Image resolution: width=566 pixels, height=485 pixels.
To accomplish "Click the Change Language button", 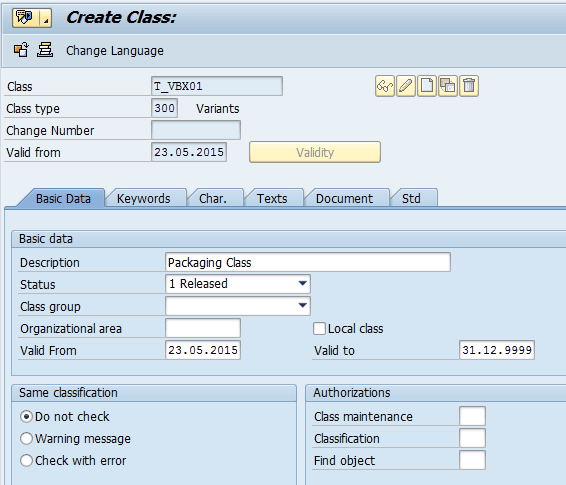I will point(115,51).
